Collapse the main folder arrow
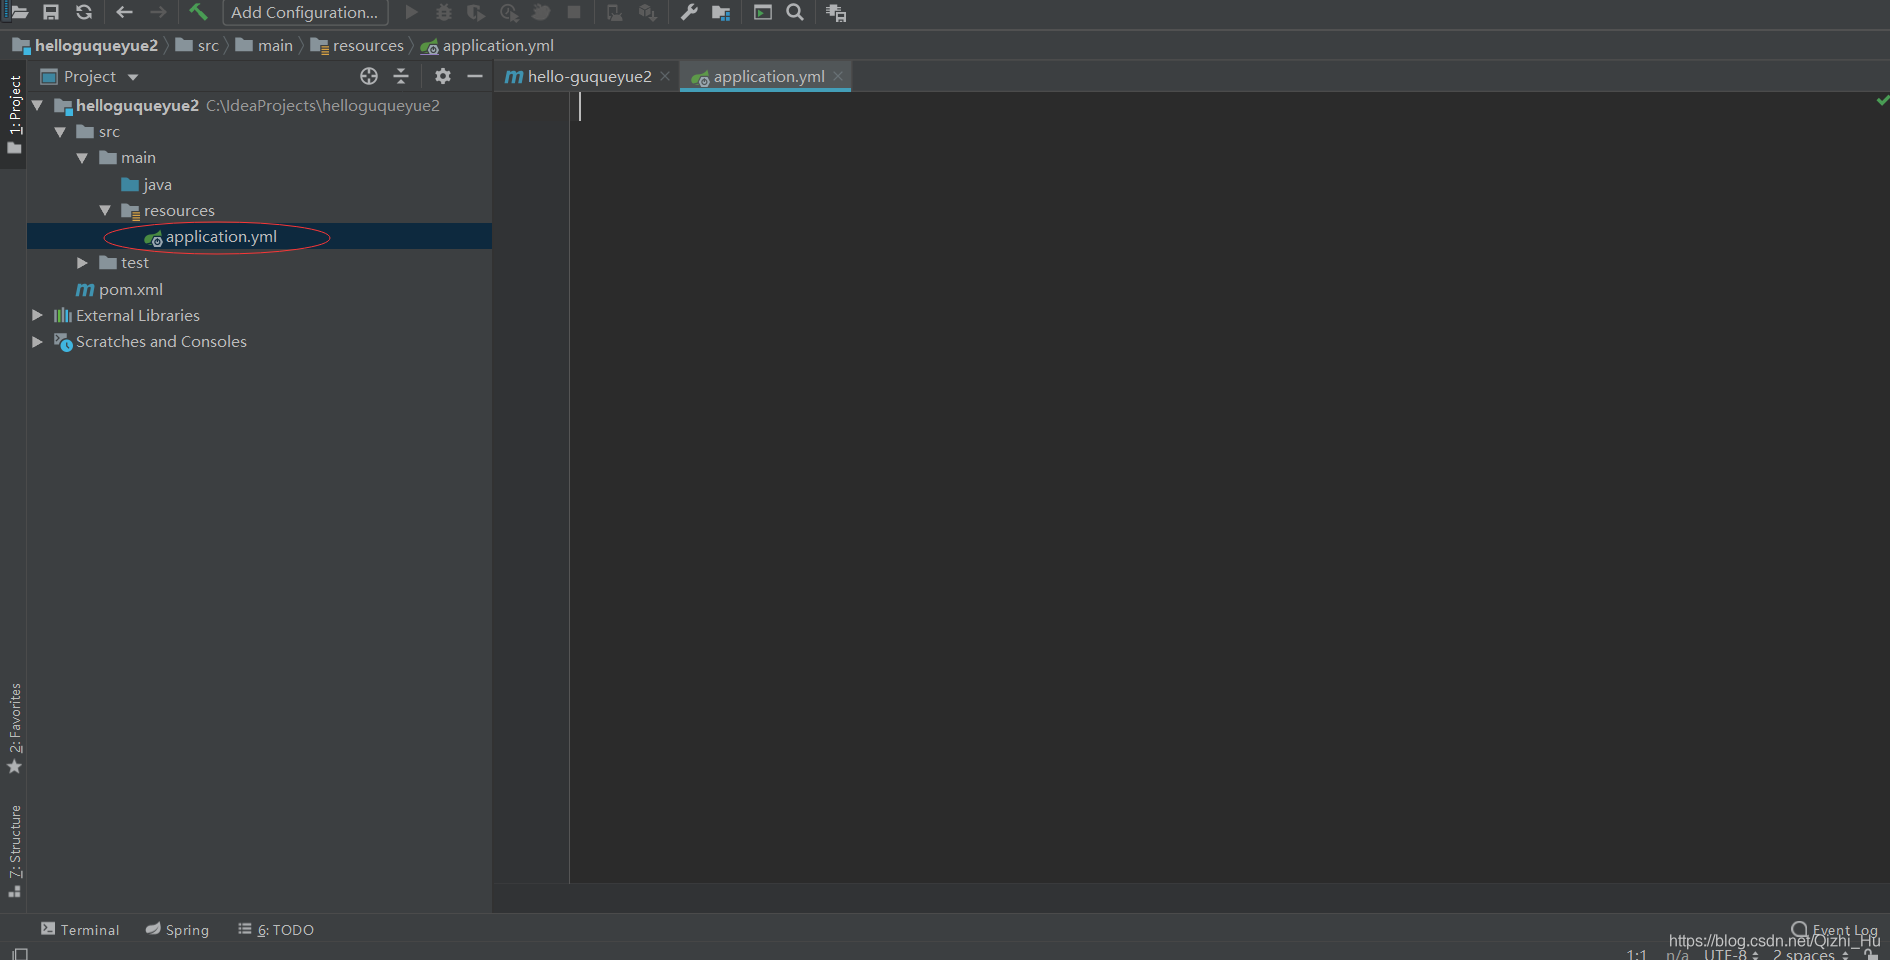 pyautogui.click(x=82, y=158)
